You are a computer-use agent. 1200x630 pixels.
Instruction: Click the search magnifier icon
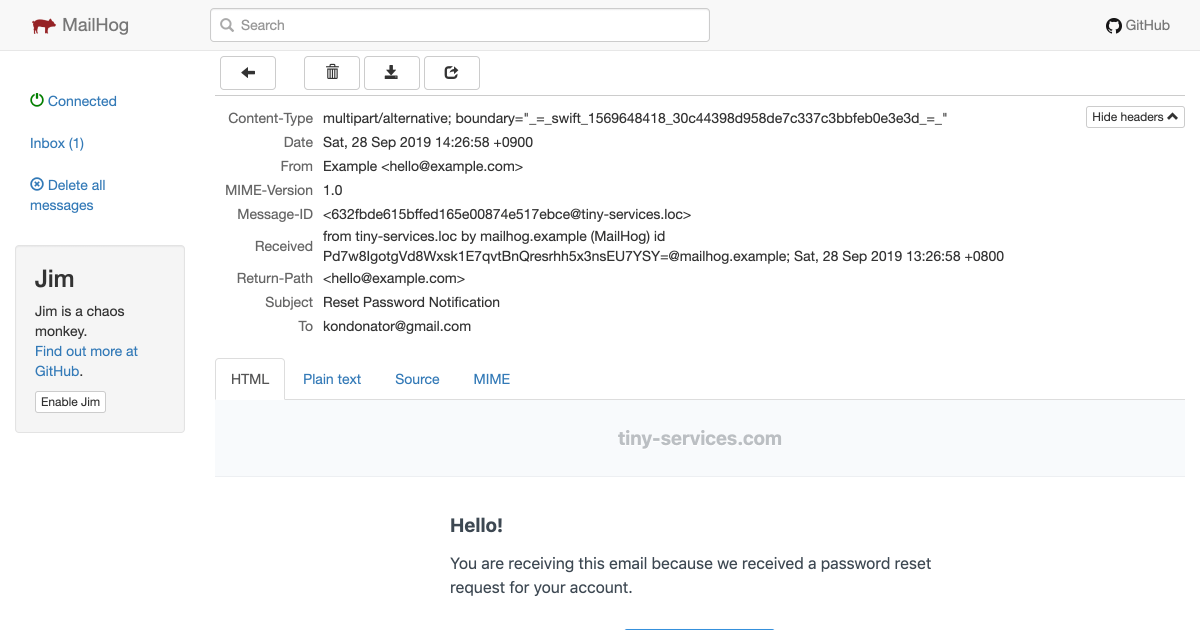pos(226,24)
